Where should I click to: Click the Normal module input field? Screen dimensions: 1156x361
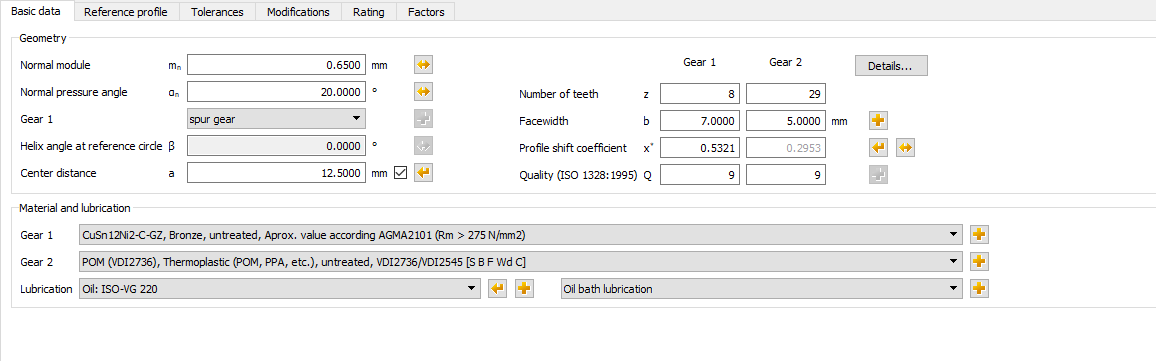276,65
